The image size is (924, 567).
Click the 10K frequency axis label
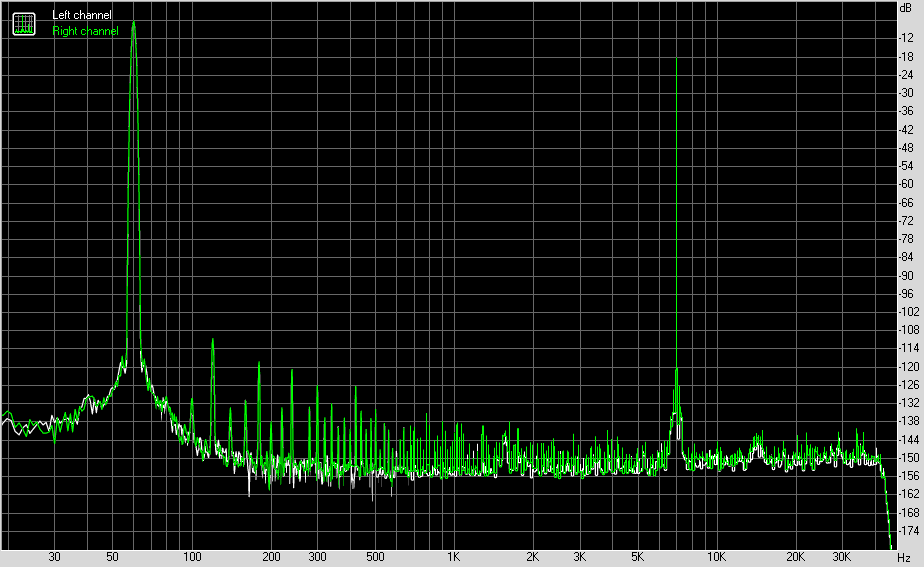tap(717, 557)
